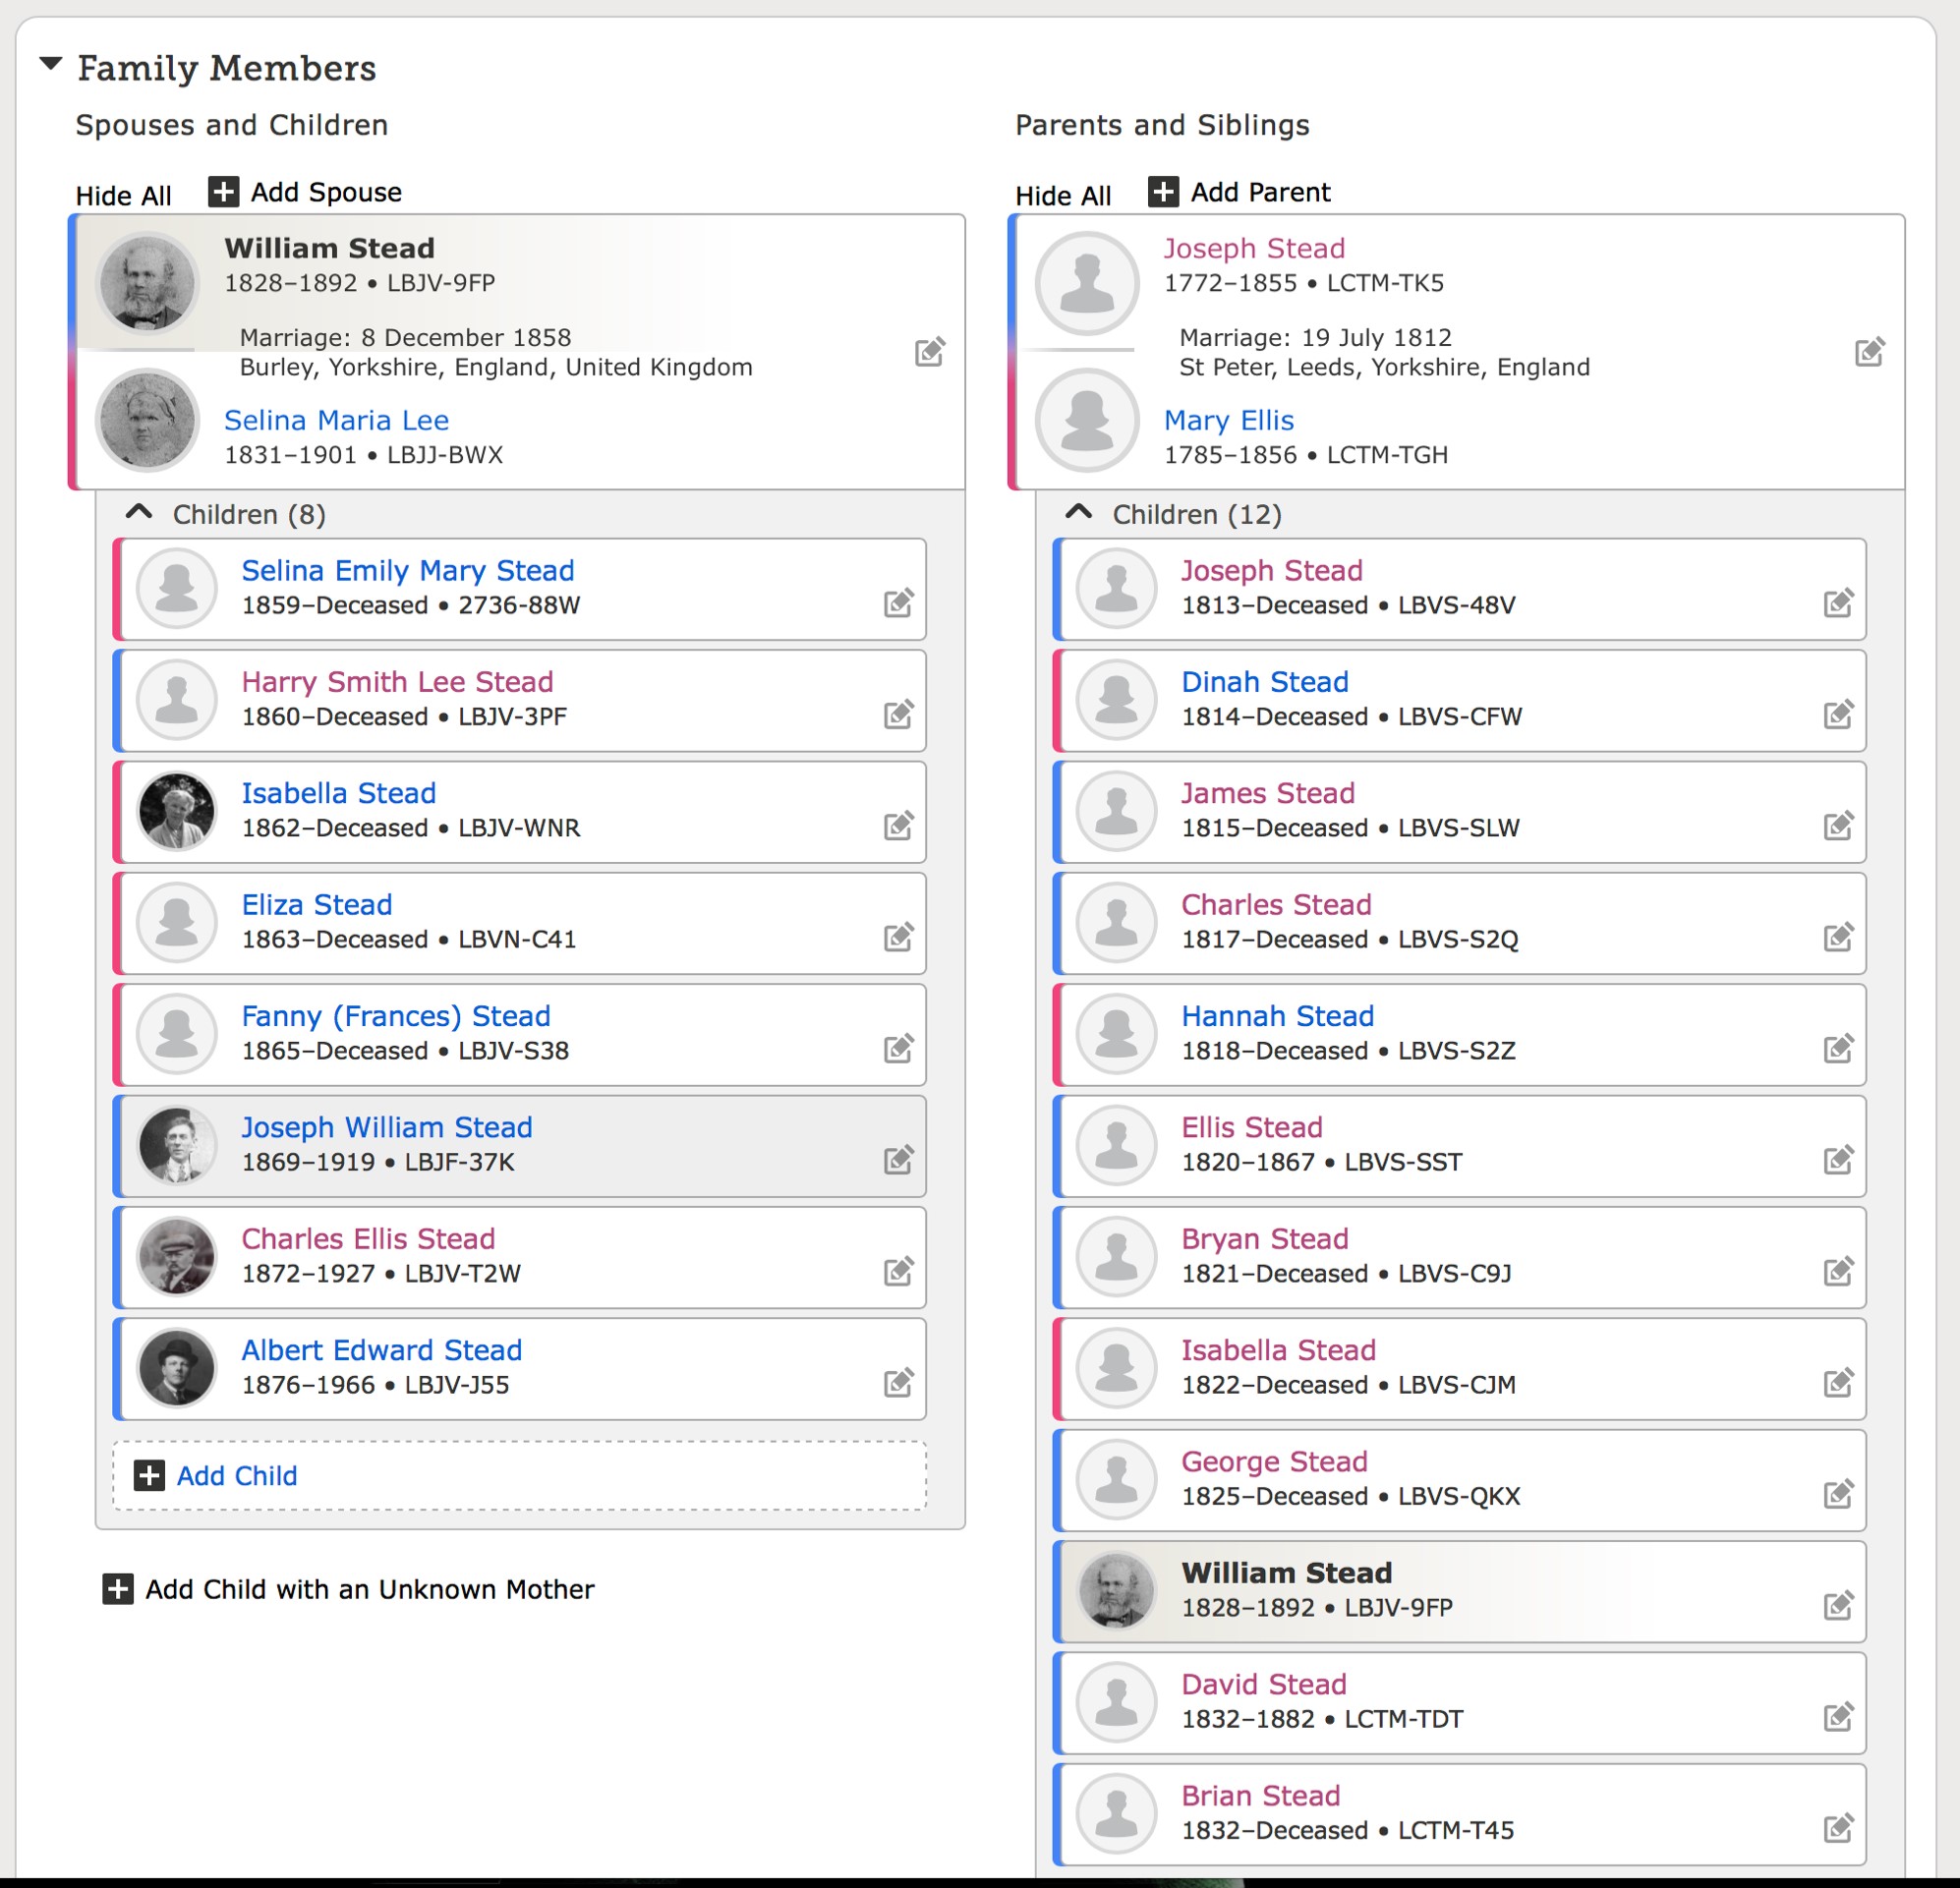Hide all spouses and children
1960x1888 pixels.
[123, 195]
